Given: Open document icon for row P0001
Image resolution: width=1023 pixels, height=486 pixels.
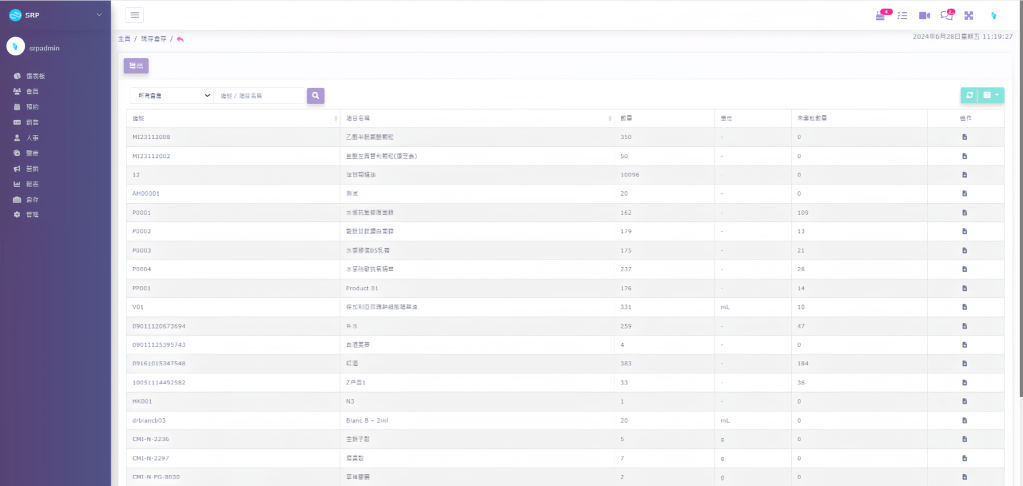Looking at the screenshot, I should click(964, 213).
